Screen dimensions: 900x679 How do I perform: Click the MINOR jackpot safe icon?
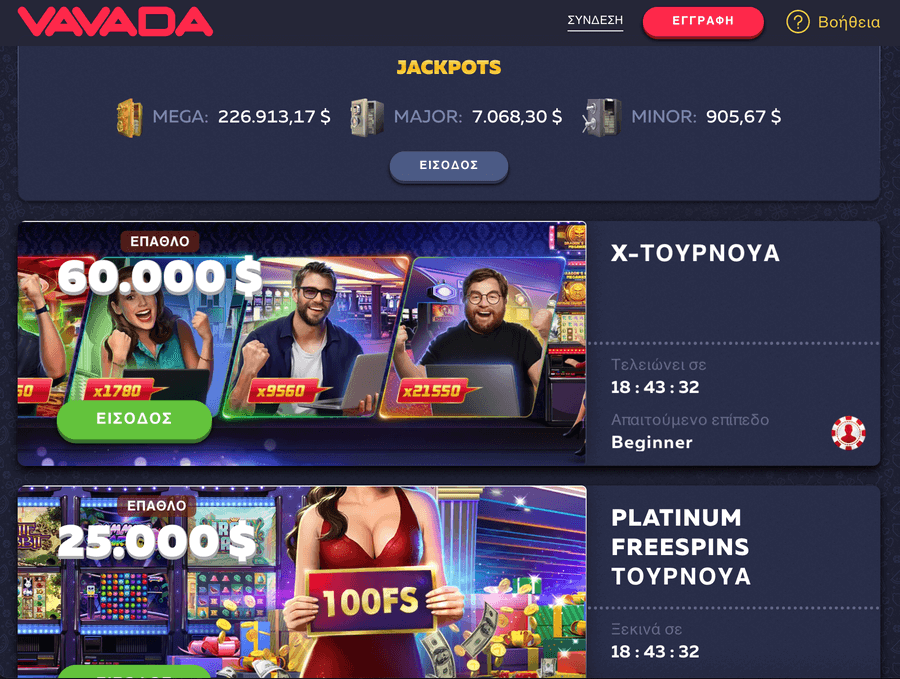click(602, 118)
